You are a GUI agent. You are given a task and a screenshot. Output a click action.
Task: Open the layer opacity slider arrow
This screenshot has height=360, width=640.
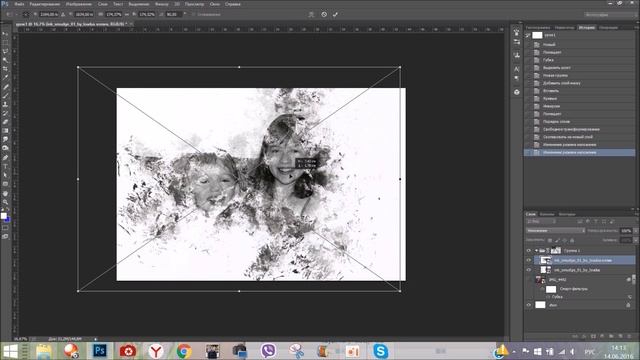point(636,231)
